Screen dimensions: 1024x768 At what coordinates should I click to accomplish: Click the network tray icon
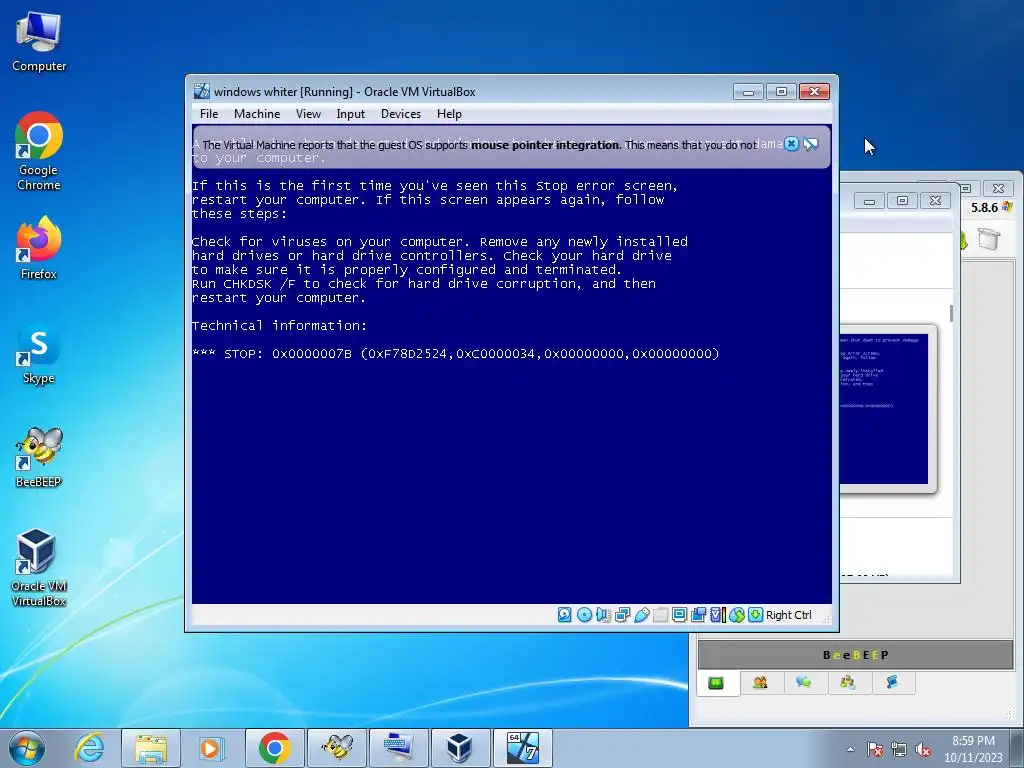pos(899,749)
